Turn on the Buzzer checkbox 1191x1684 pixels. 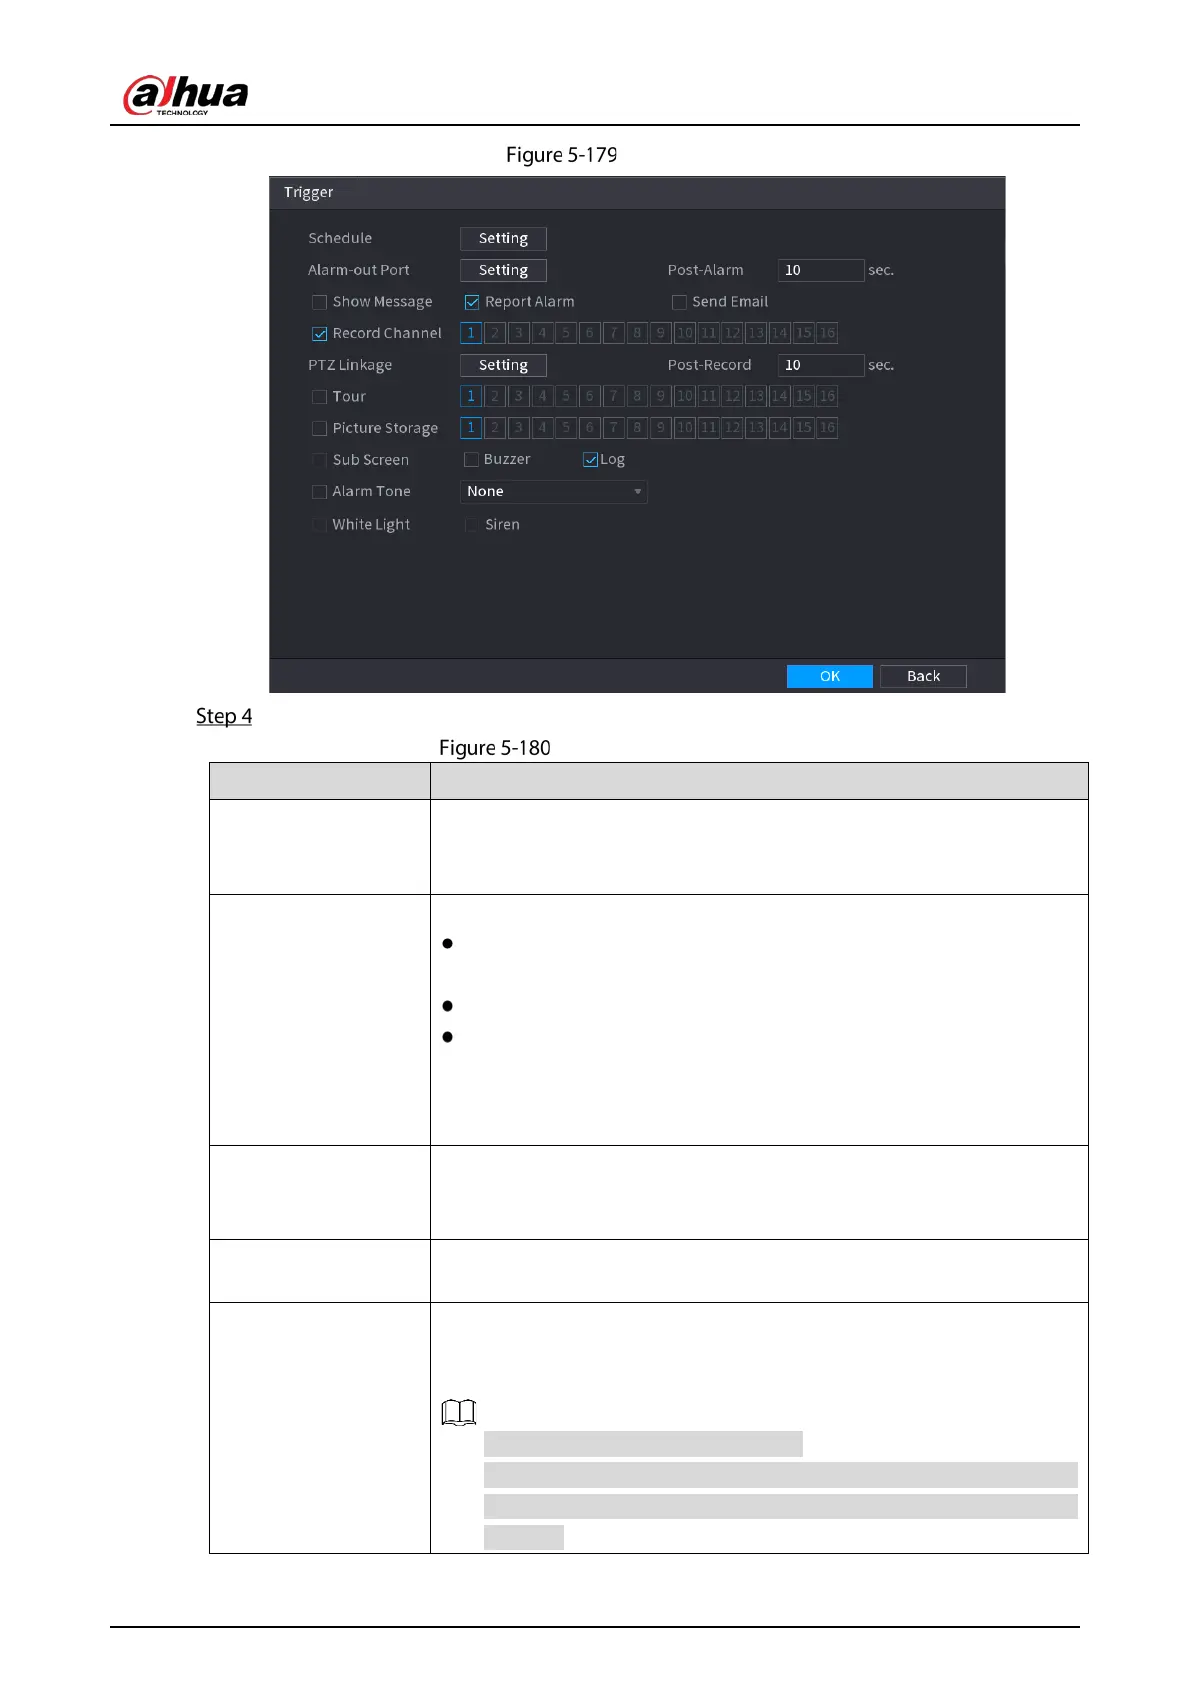pyautogui.click(x=471, y=460)
